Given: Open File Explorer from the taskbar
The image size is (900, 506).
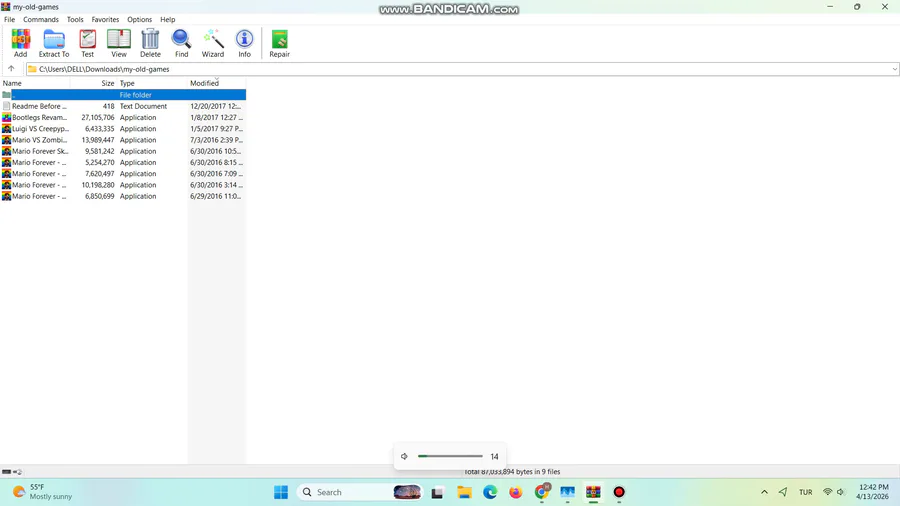Looking at the screenshot, I should (464, 492).
